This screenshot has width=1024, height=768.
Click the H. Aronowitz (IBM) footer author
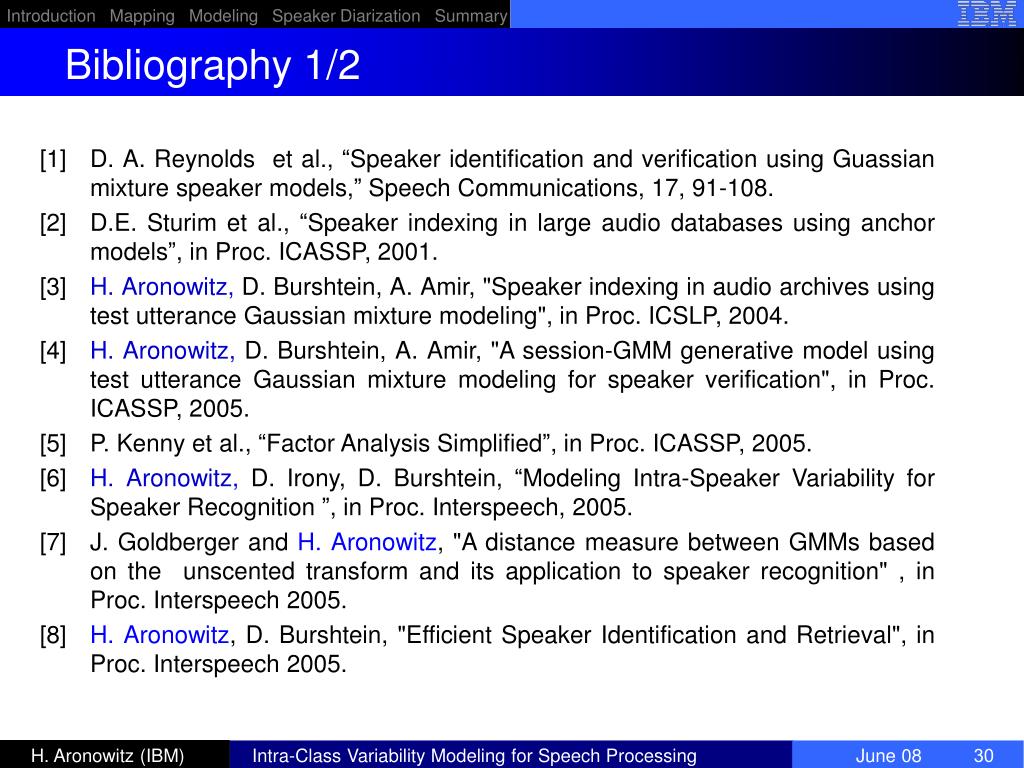[107, 756]
